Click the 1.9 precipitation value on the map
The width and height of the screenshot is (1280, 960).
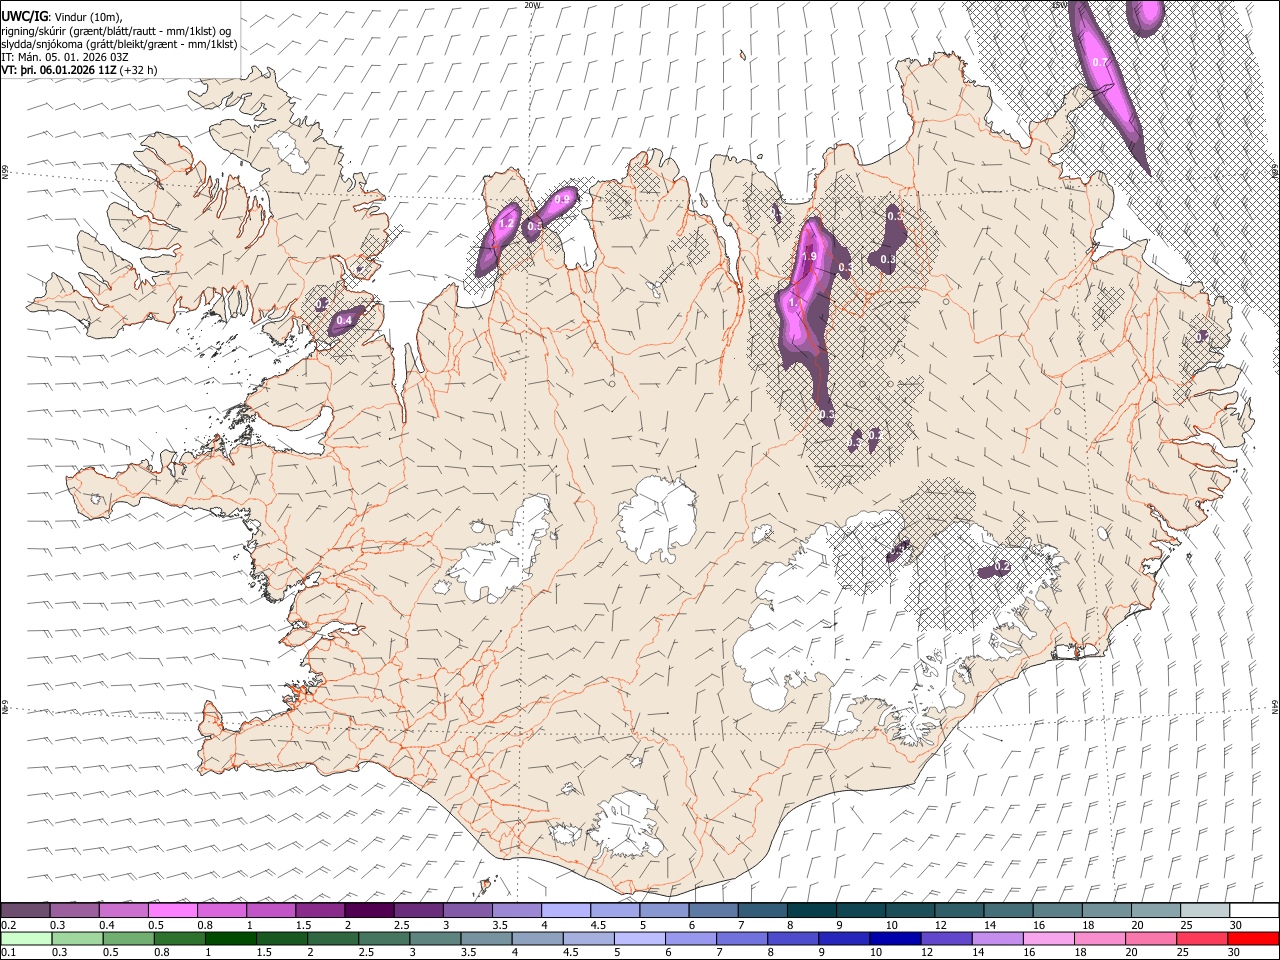[810, 257]
